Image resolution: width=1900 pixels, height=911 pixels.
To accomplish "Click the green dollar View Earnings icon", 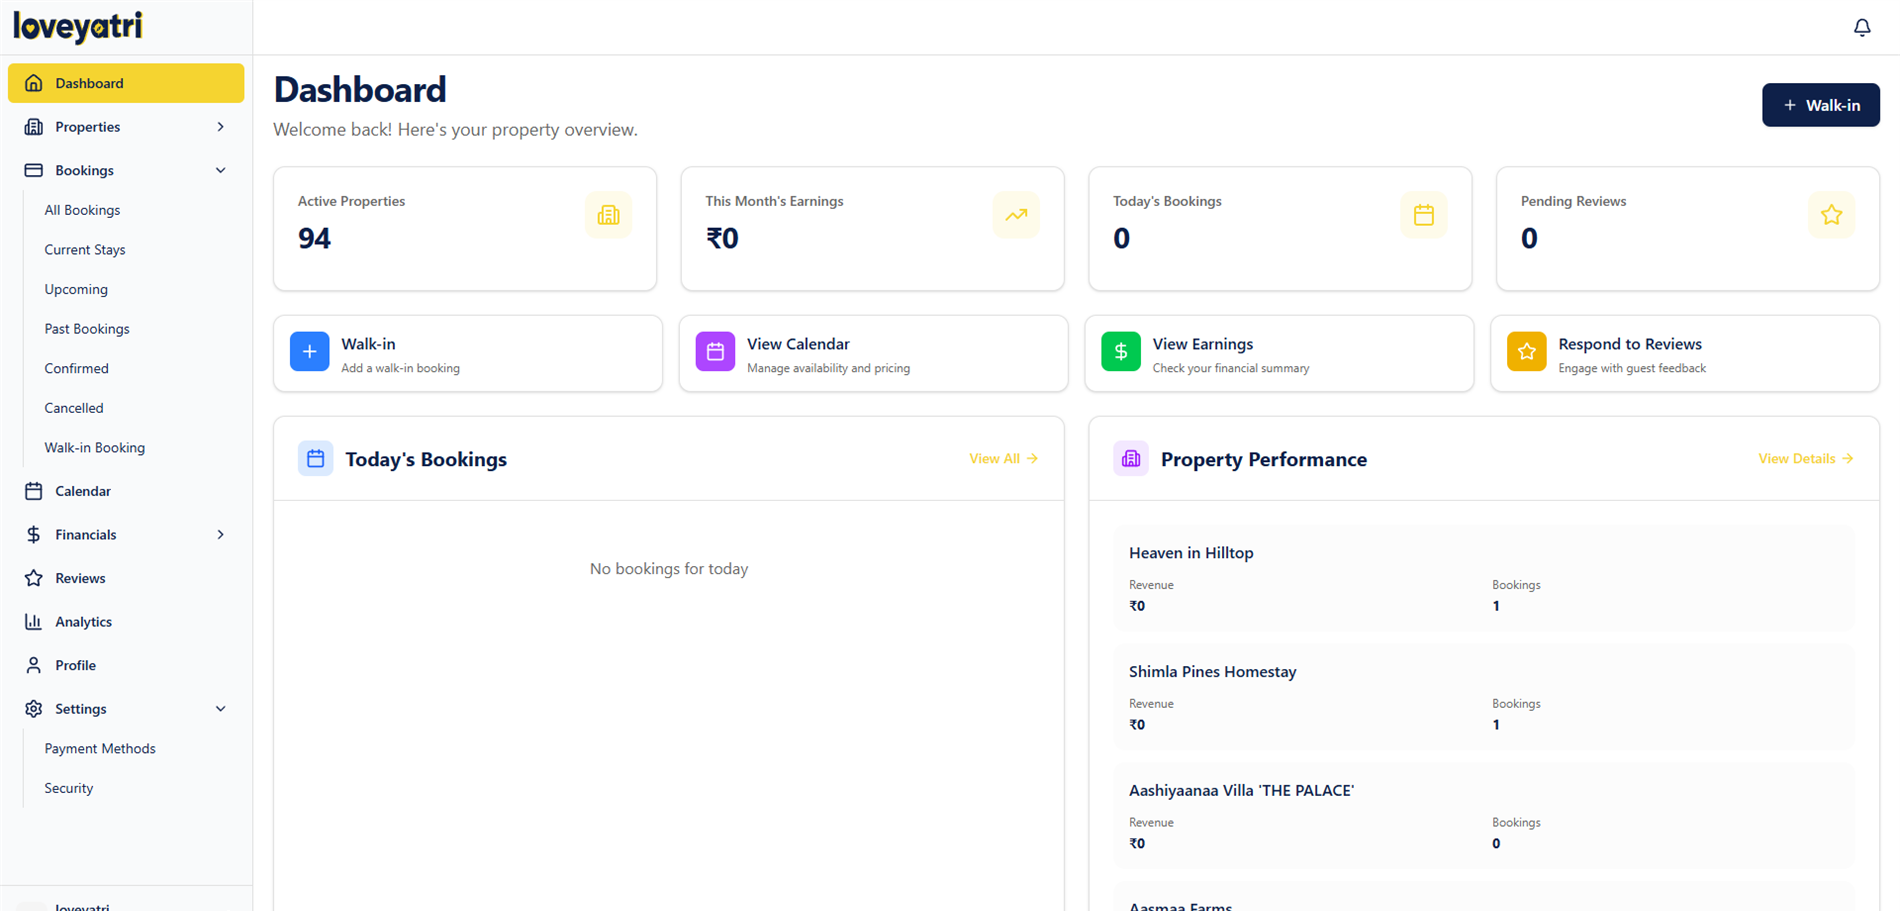I will click(1121, 352).
